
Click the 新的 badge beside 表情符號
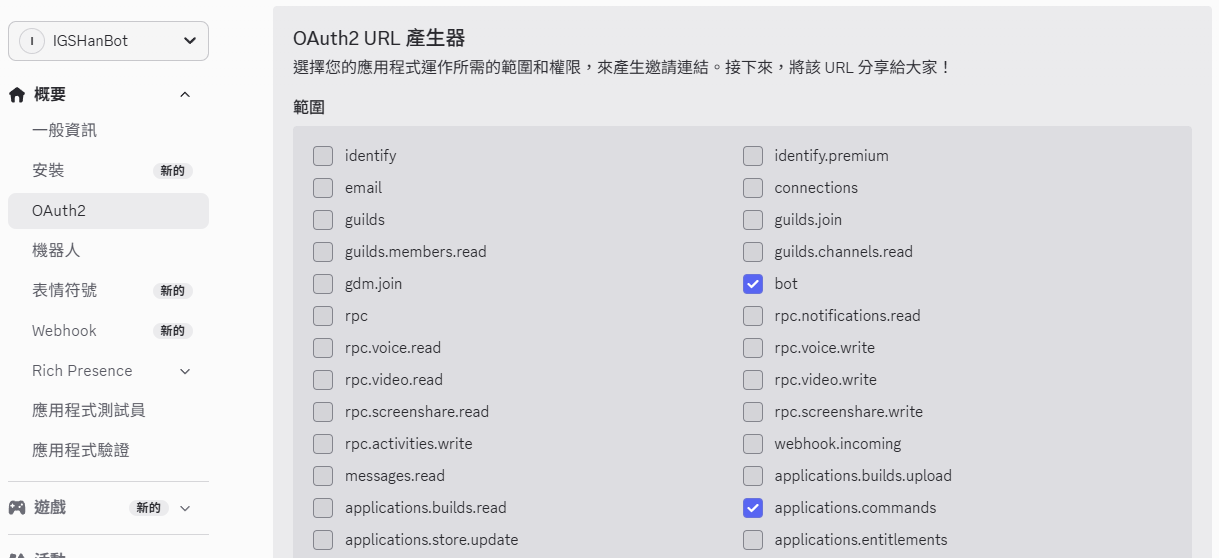point(173,291)
